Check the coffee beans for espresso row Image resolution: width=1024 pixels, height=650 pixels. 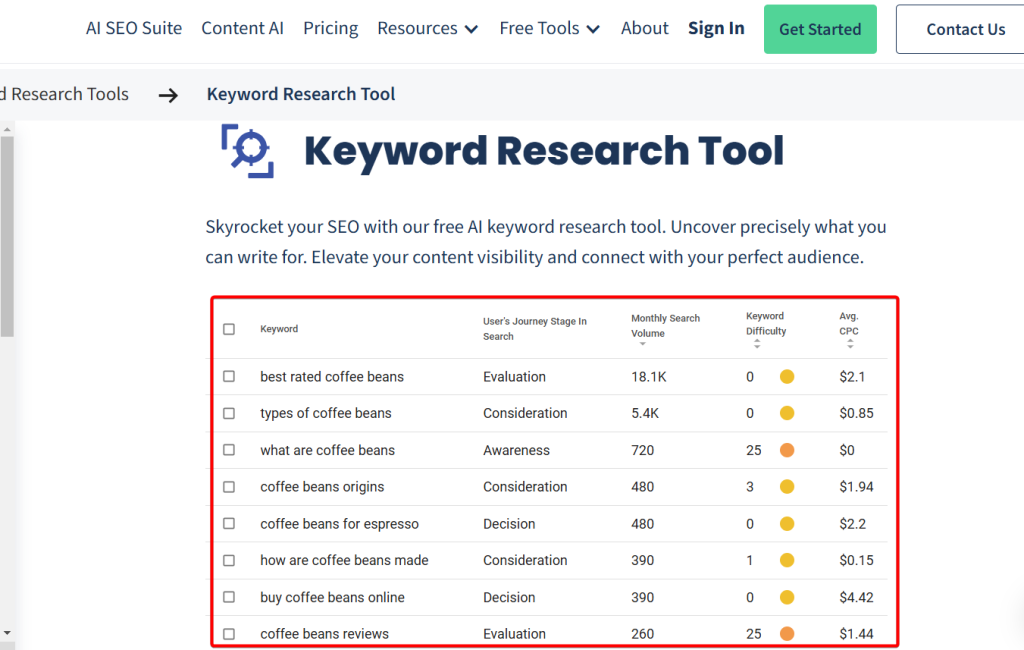coord(229,524)
